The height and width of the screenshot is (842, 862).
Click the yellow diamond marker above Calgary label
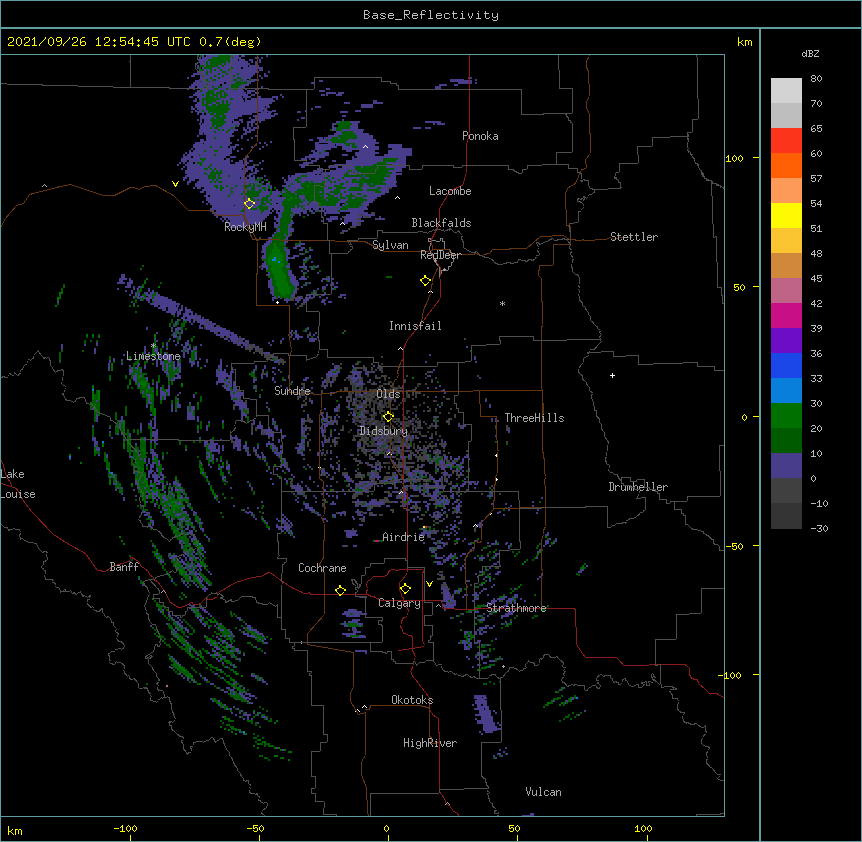click(x=405, y=589)
